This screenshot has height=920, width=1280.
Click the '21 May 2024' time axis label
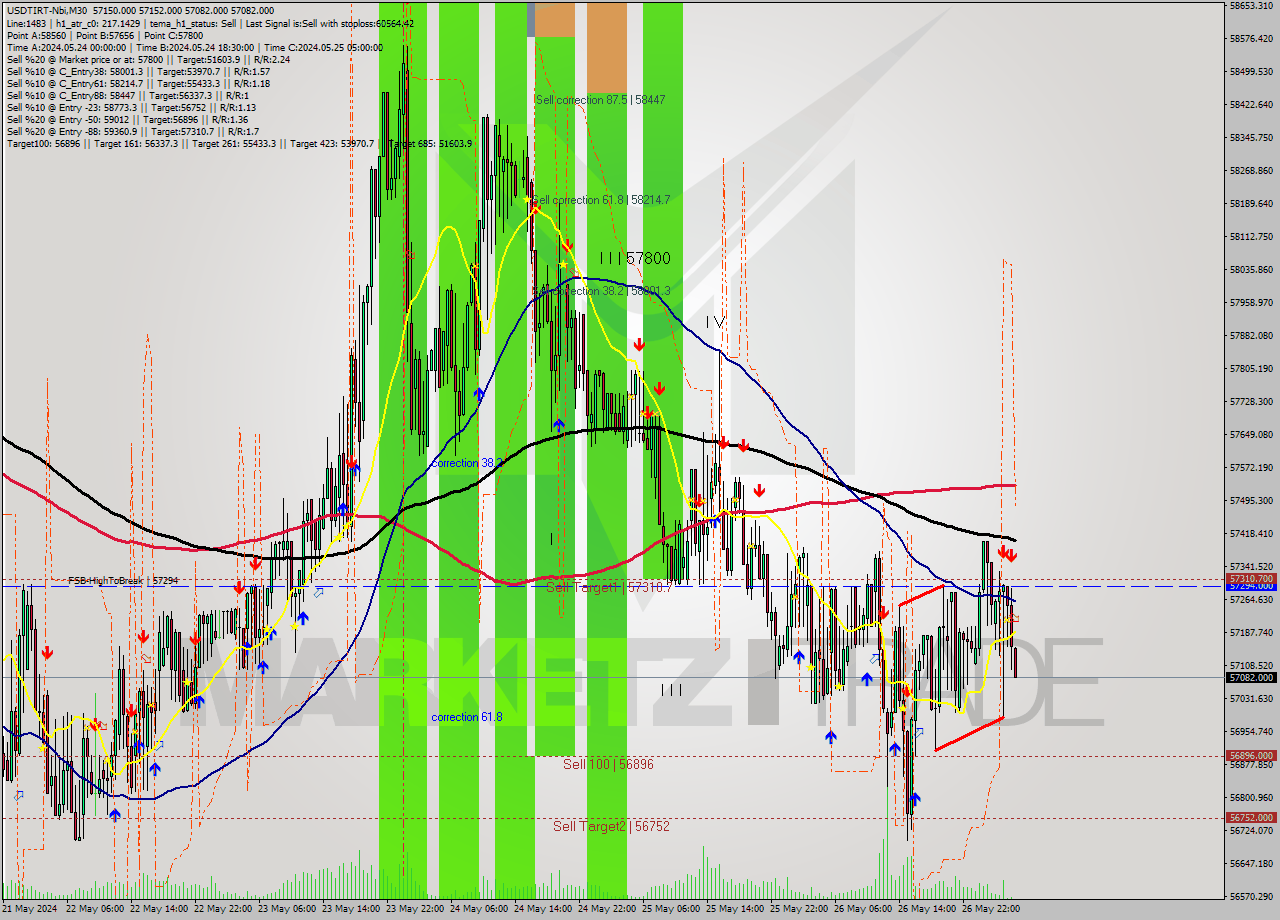coord(30,909)
